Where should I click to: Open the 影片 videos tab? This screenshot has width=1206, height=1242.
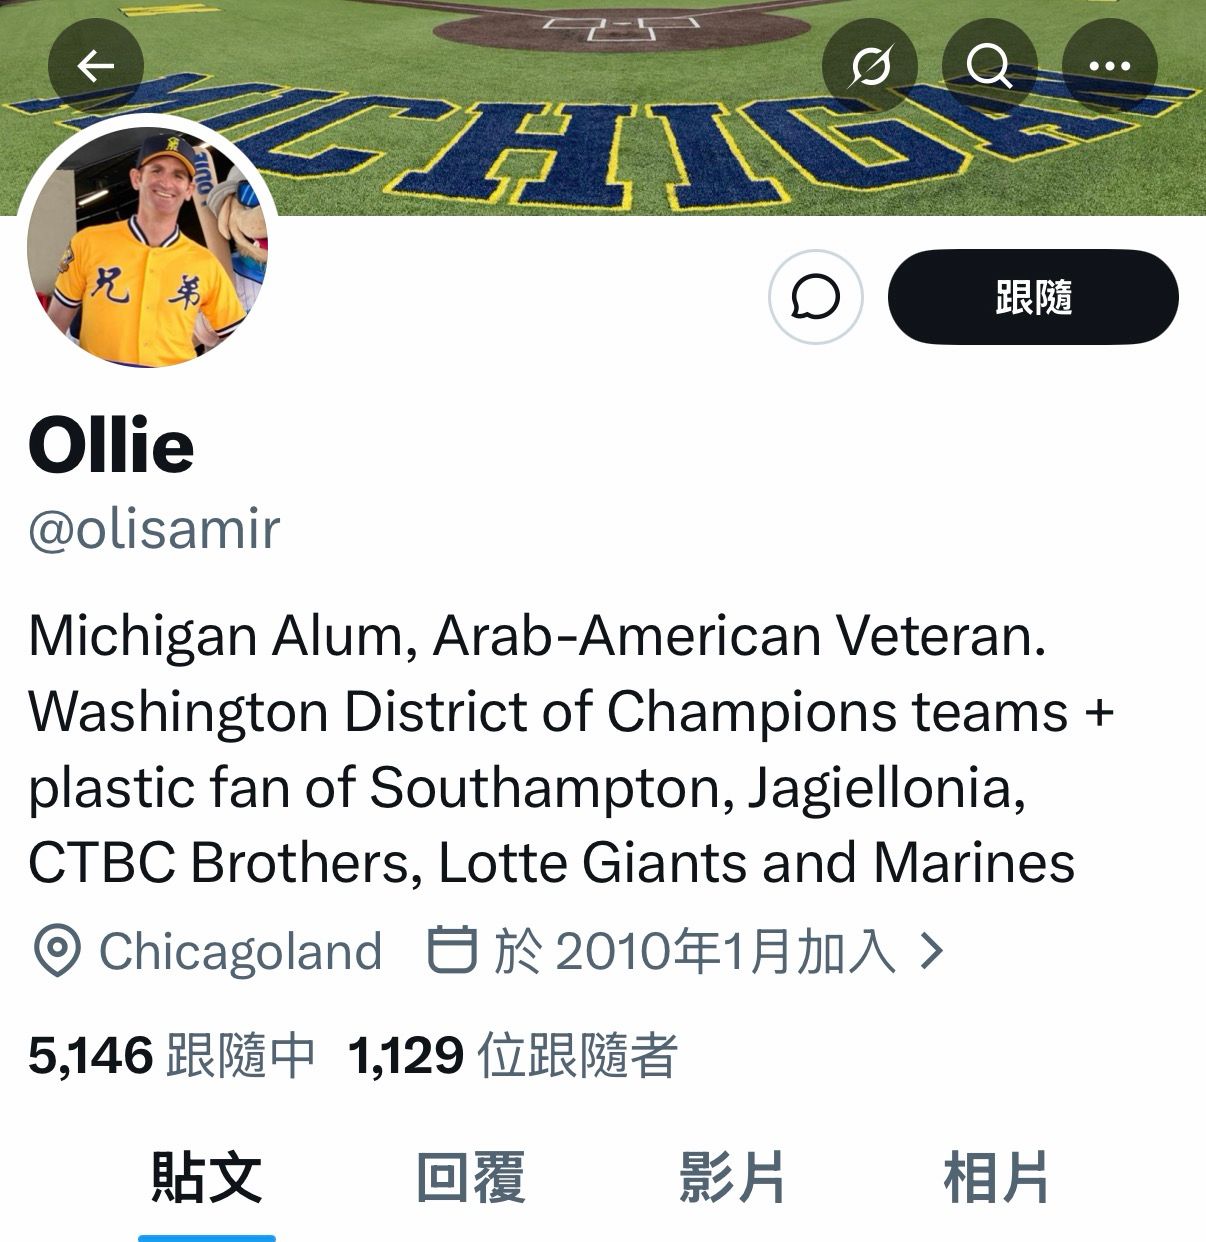click(732, 1177)
